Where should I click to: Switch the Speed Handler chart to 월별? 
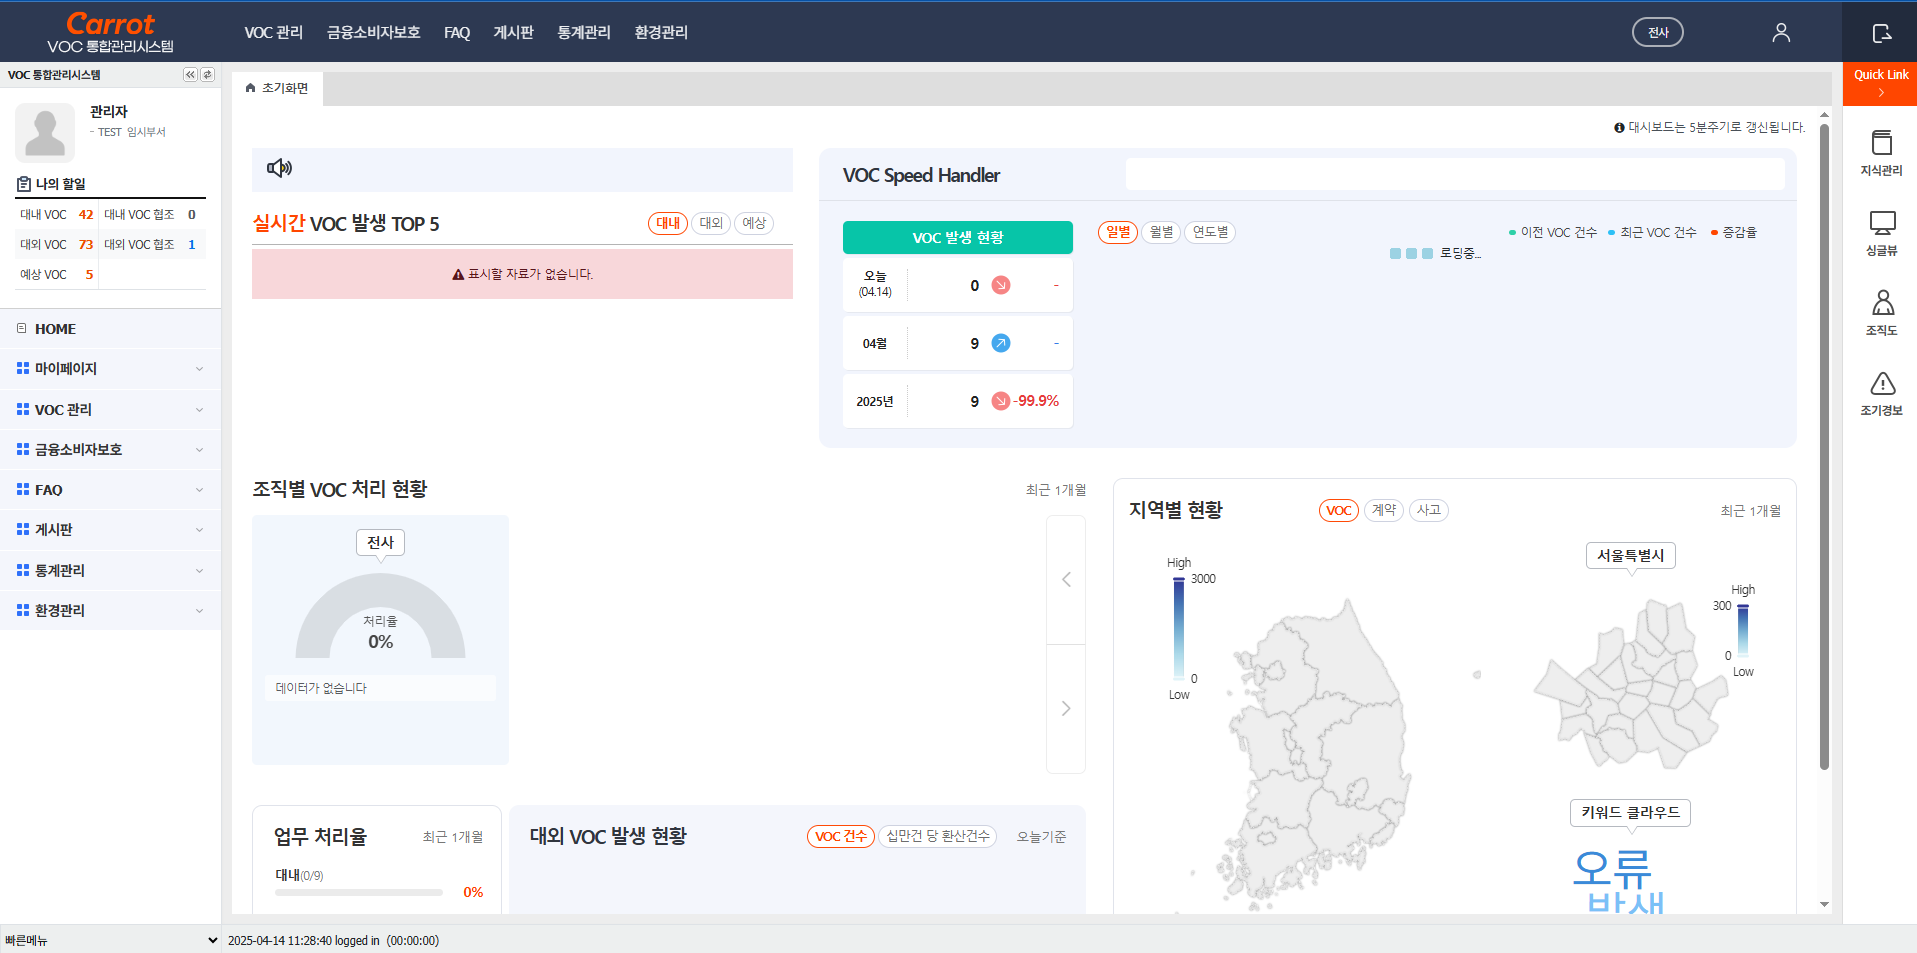pyautogui.click(x=1160, y=232)
